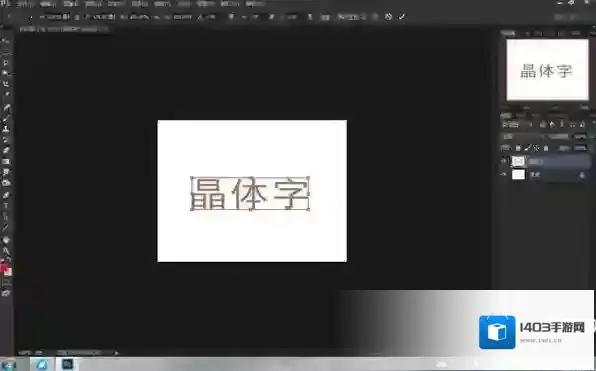
Task: Open the app left of Photoshop in taskbar
Action: coord(43,364)
